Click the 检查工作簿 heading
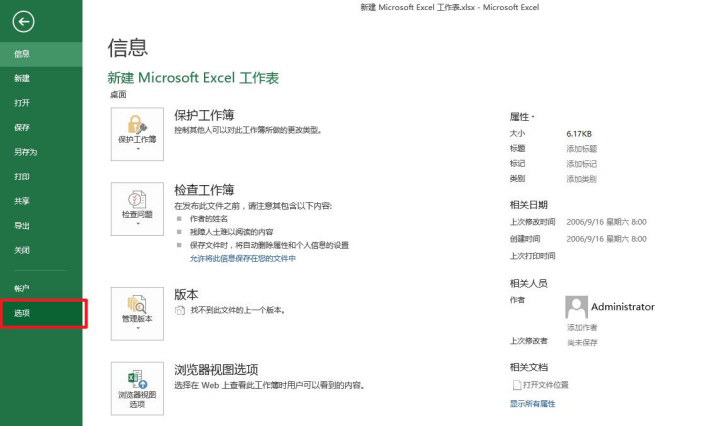This screenshot has height=426, width=719. tap(204, 190)
